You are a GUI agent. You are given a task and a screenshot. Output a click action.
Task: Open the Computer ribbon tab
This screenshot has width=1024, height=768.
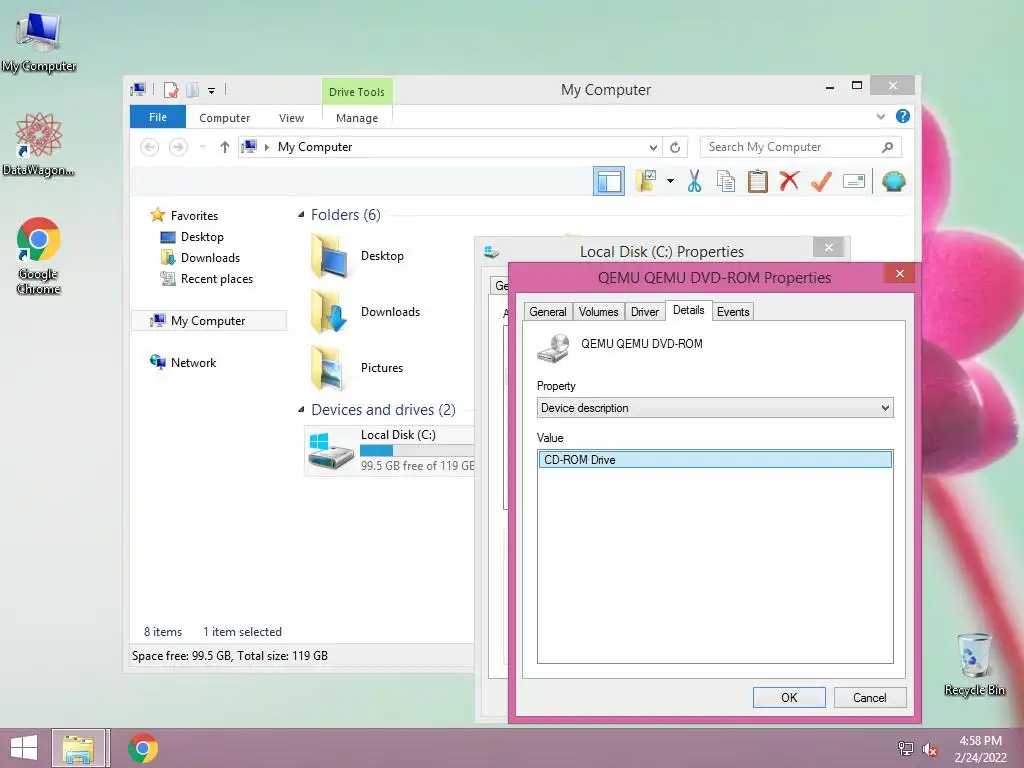(225, 118)
